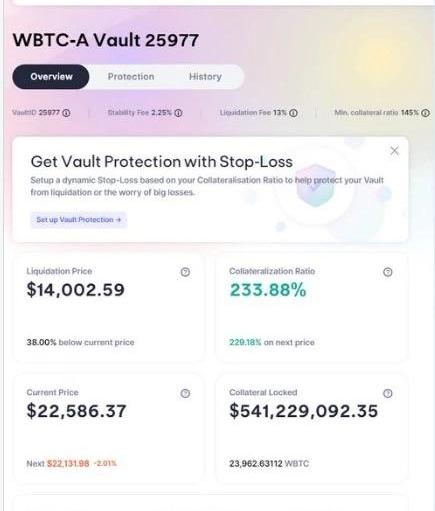The height and width of the screenshot is (511, 435).
Task: Click the WBTC-A Vault 25977 title
Action: pyautogui.click(x=106, y=40)
